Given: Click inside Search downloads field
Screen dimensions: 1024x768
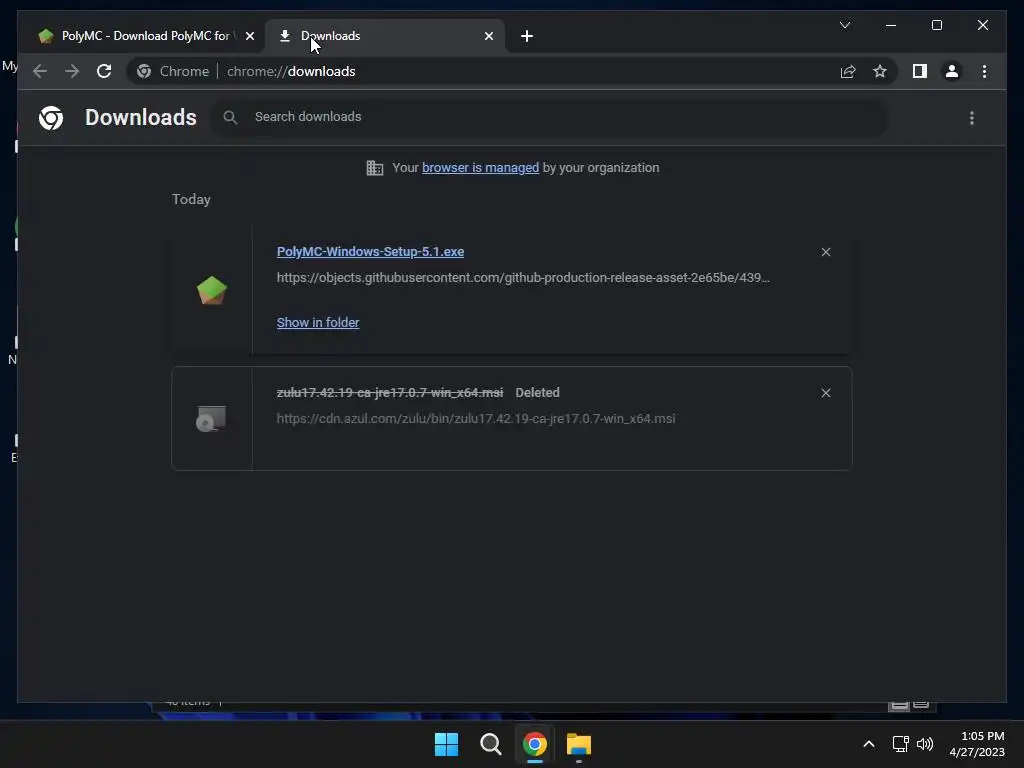Looking at the screenshot, I should [549, 117].
